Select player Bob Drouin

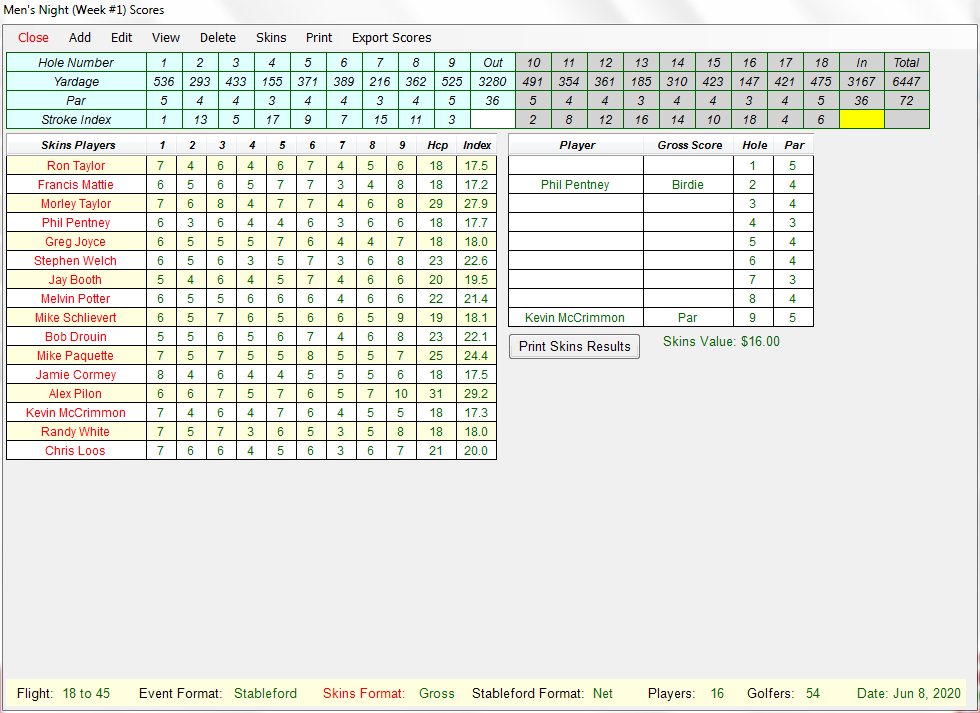click(76, 337)
